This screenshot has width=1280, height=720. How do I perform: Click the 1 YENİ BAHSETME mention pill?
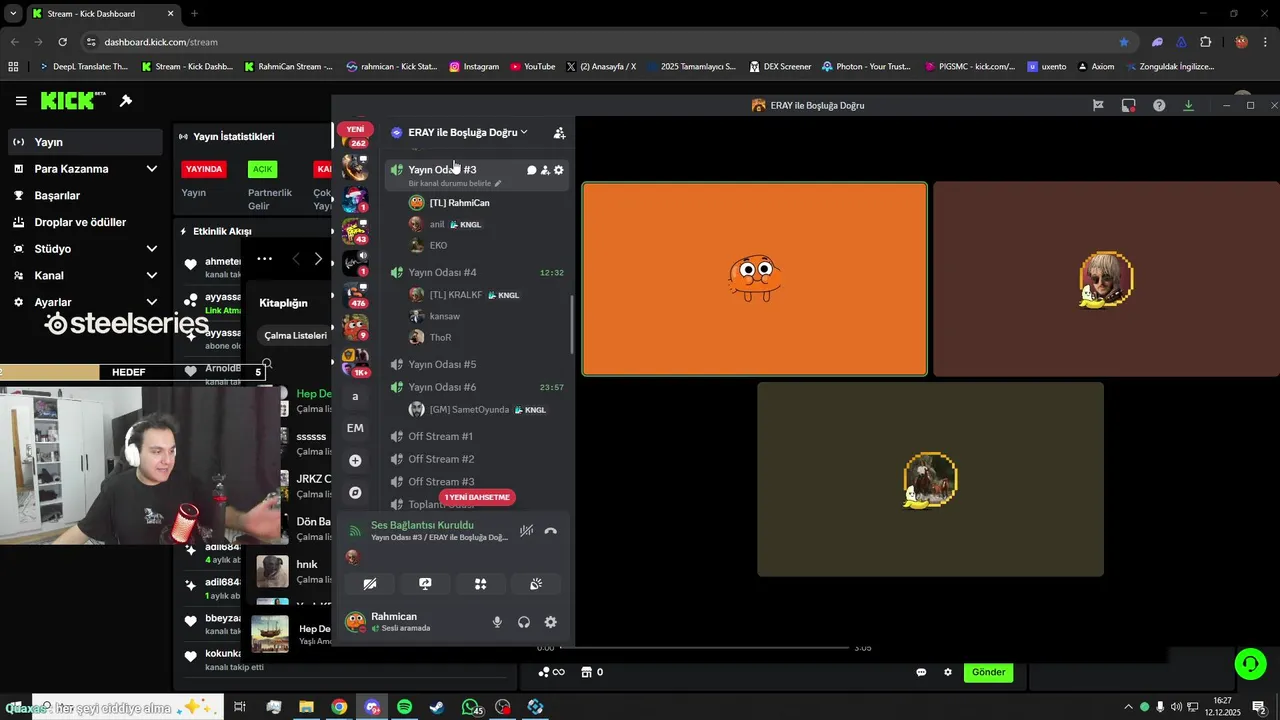tap(477, 497)
